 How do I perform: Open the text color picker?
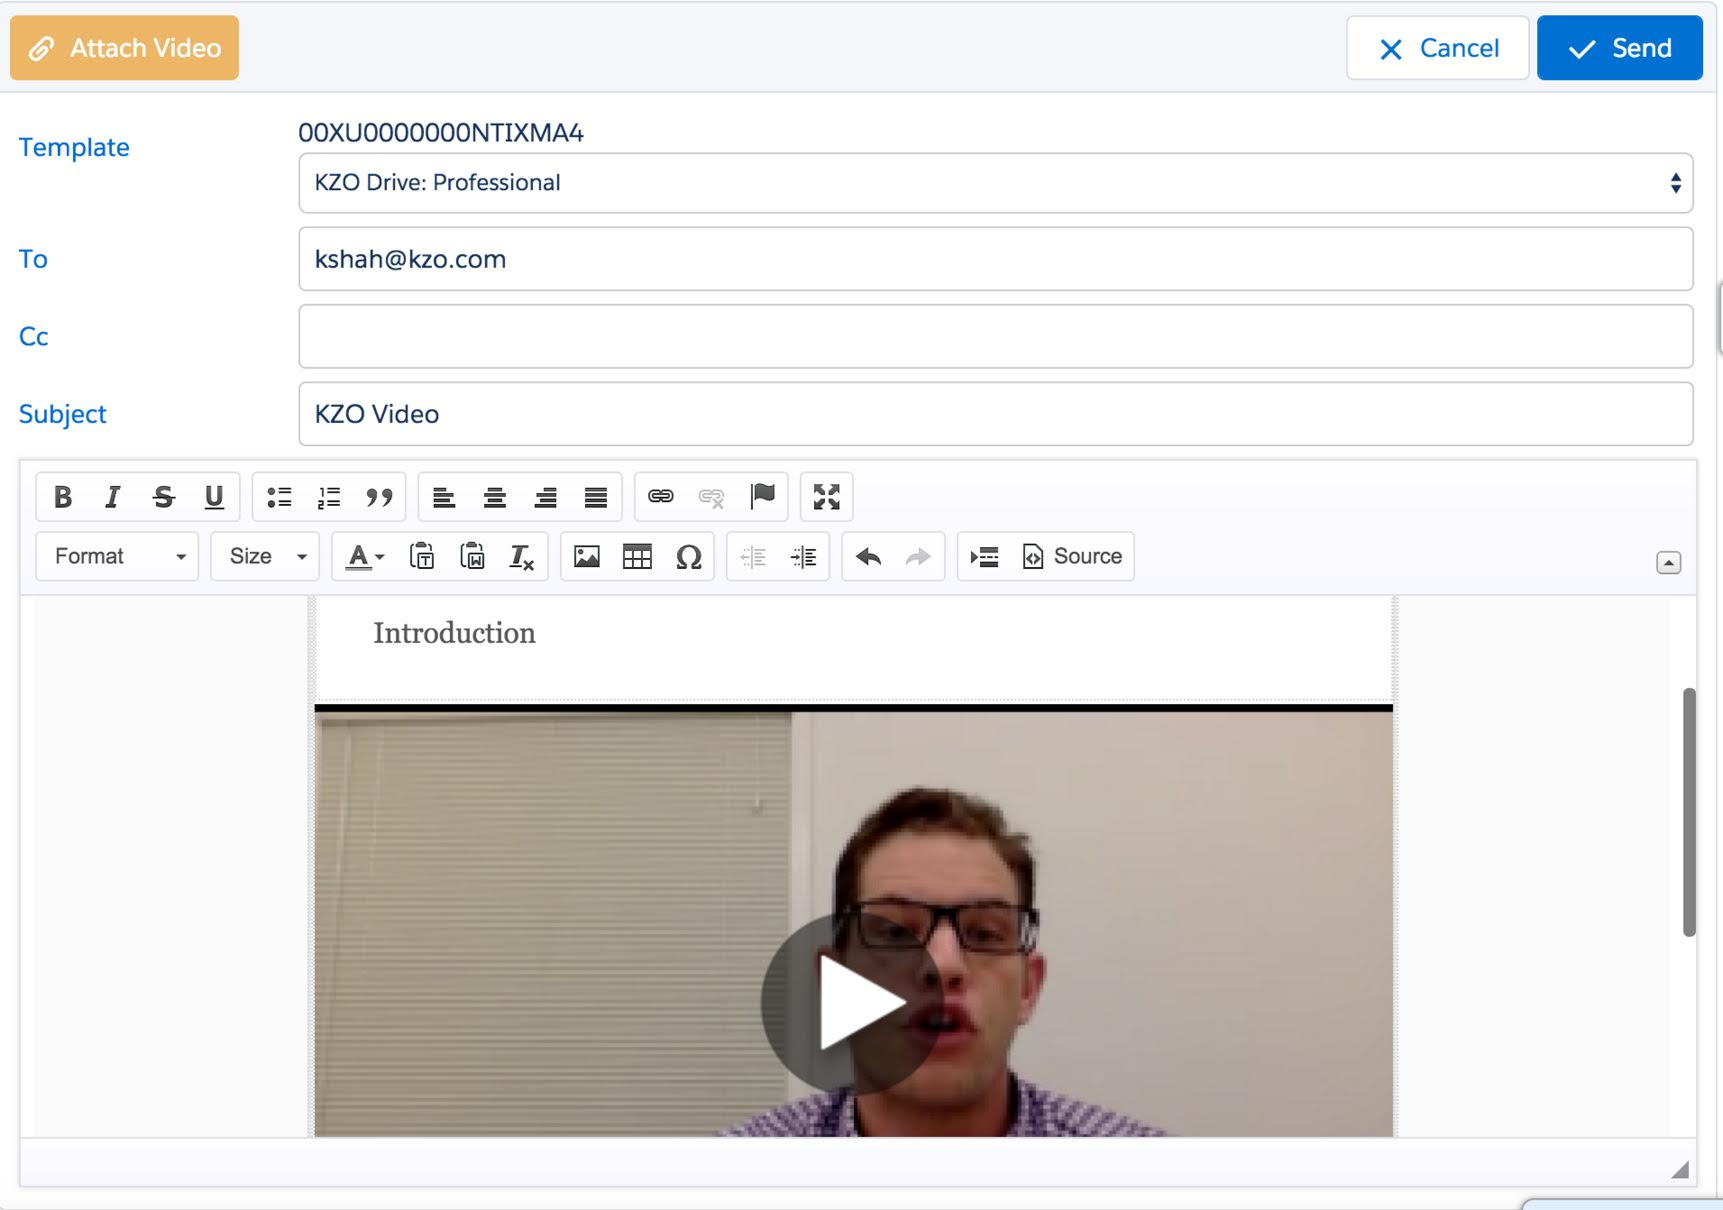[x=364, y=557]
